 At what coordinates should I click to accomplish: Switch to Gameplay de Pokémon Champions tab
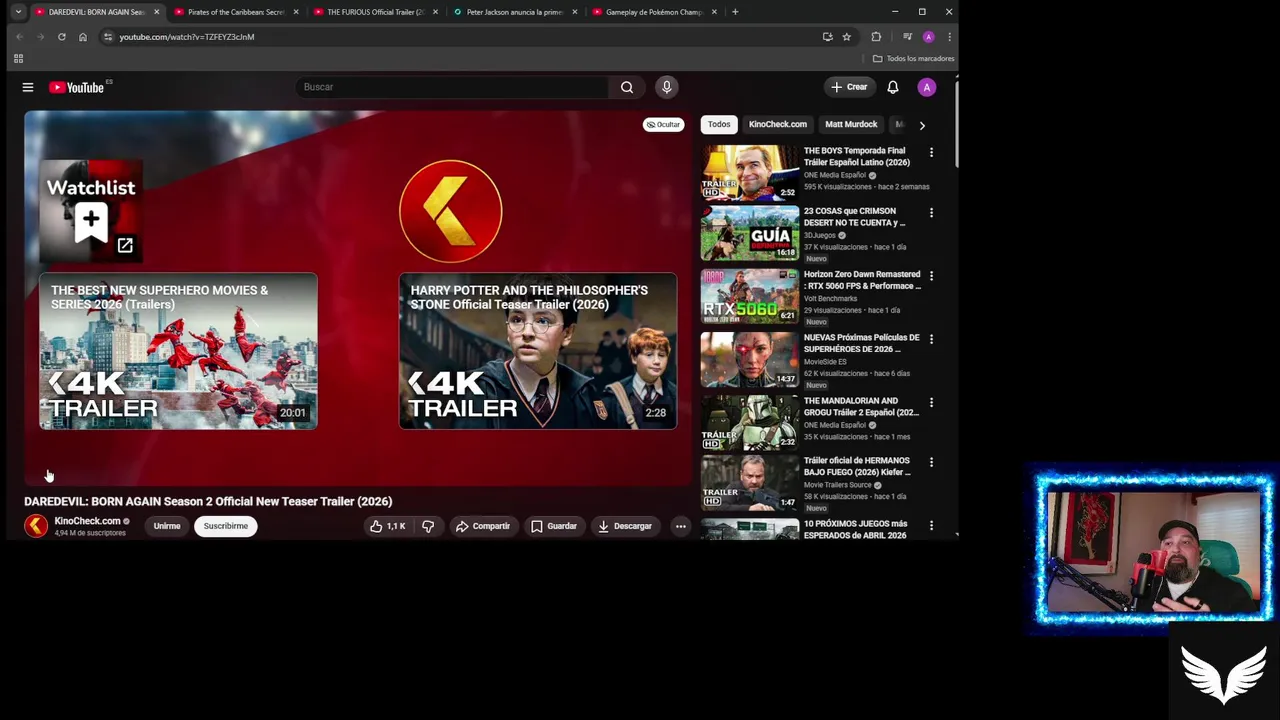(653, 12)
